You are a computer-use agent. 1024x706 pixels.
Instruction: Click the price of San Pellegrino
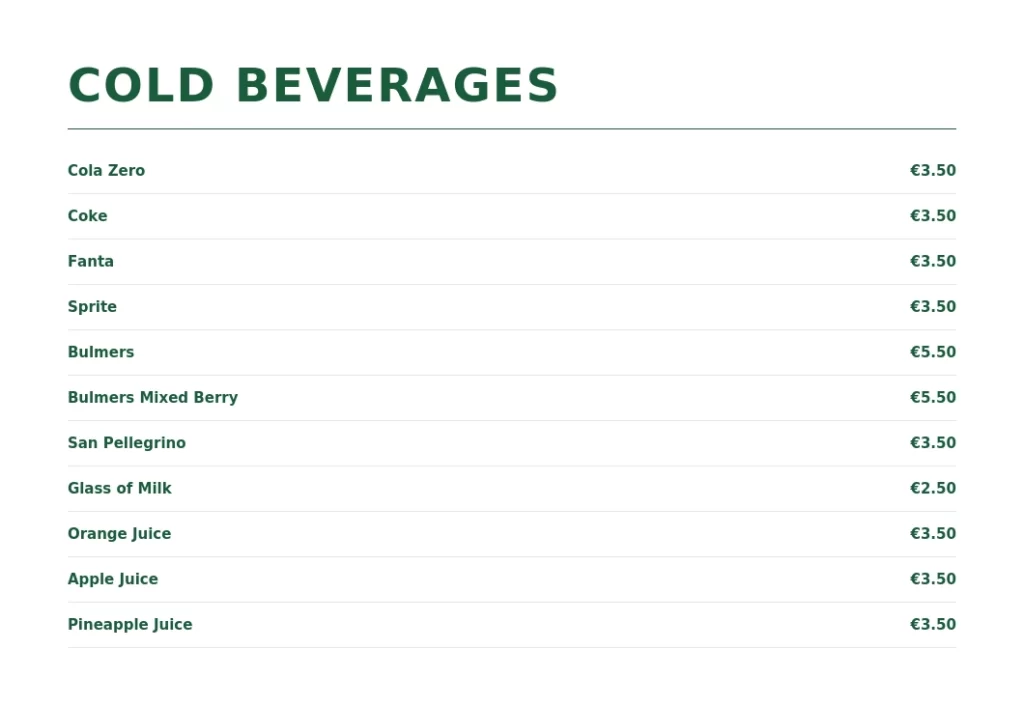[x=932, y=443]
